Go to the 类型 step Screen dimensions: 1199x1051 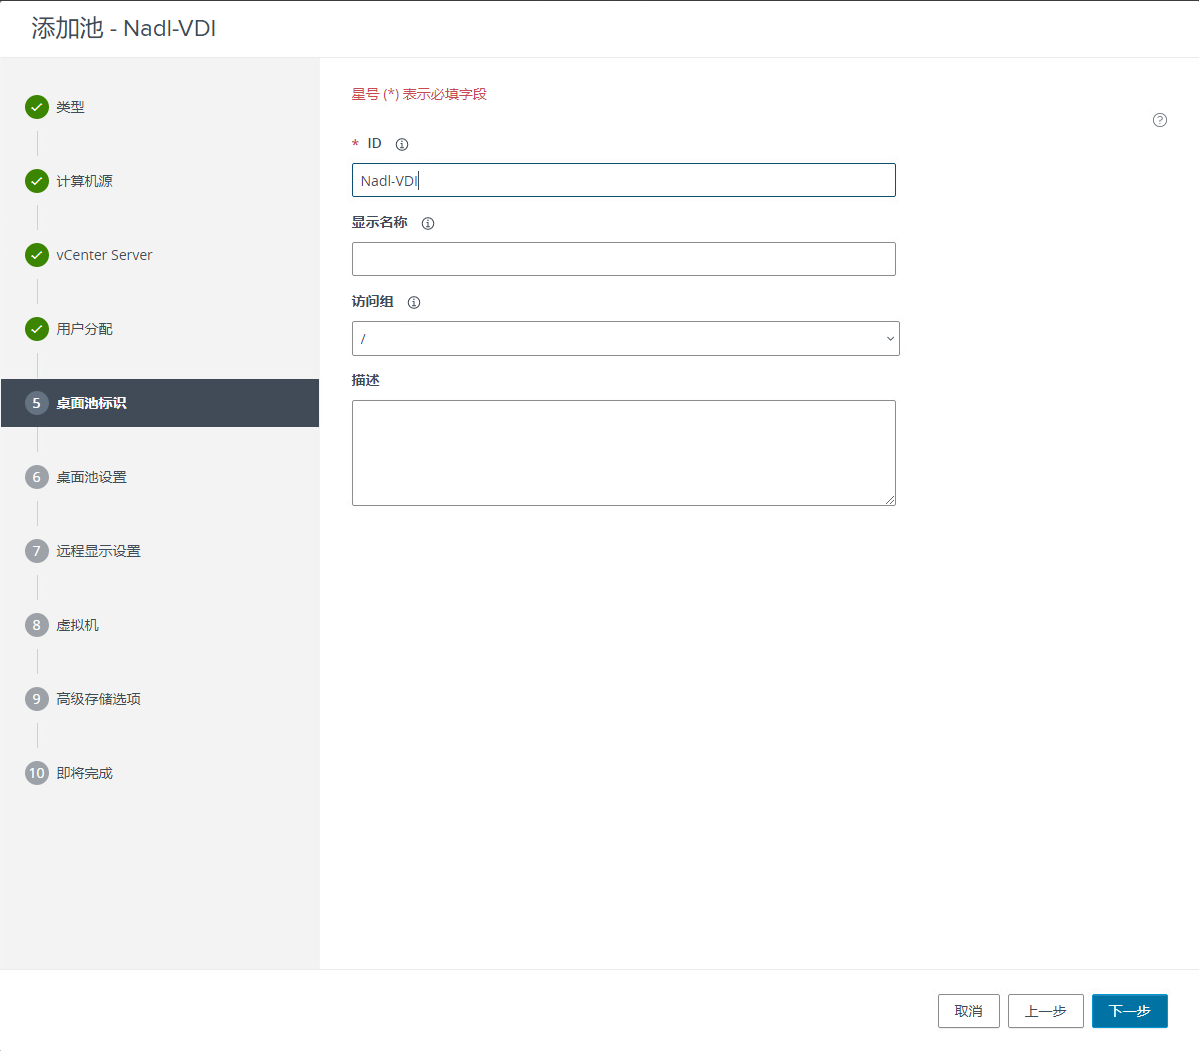[x=70, y=107]
